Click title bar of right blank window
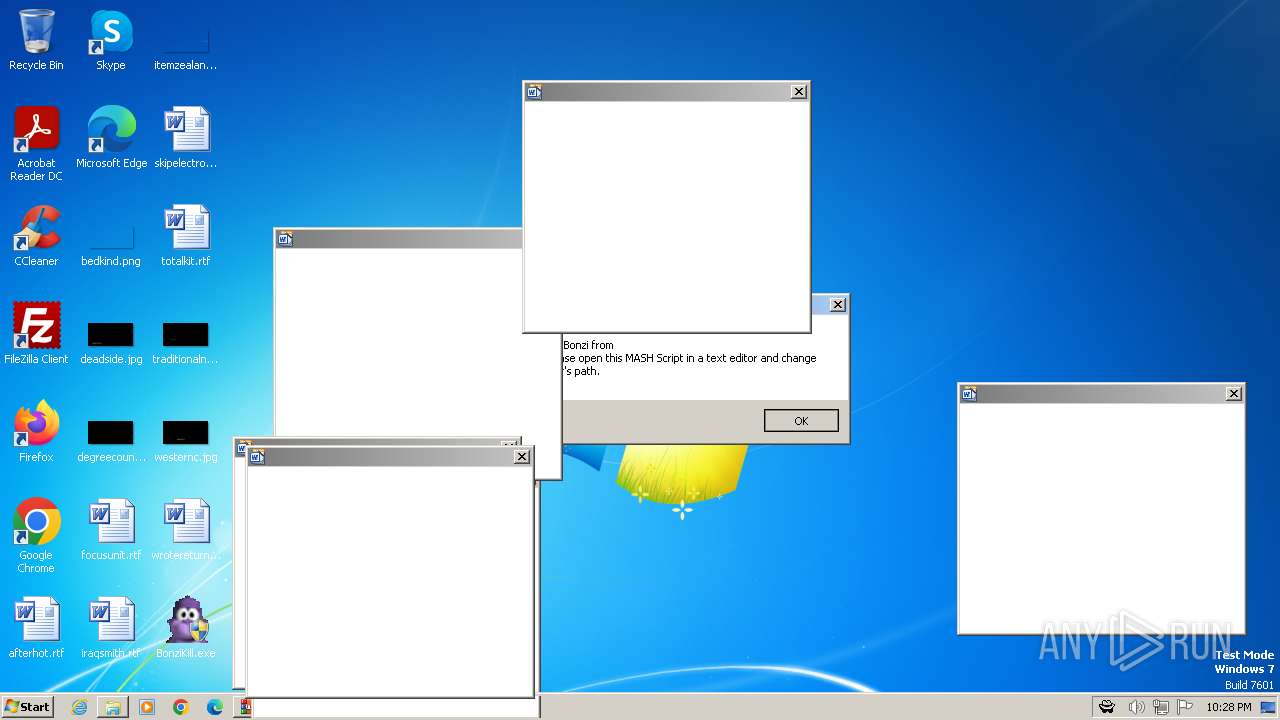This screenshot has height=720, width=1280. (1100, 394)
